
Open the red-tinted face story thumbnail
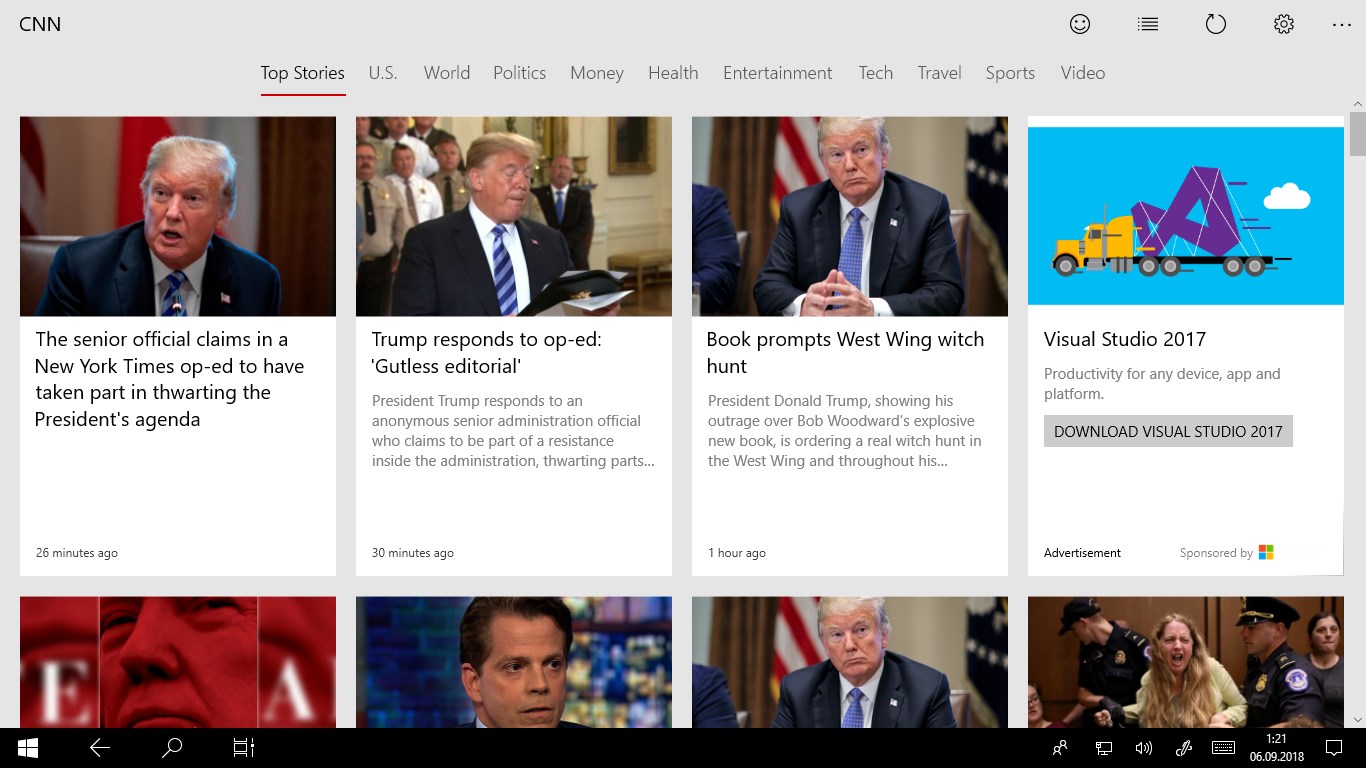[x=178, y=662]
